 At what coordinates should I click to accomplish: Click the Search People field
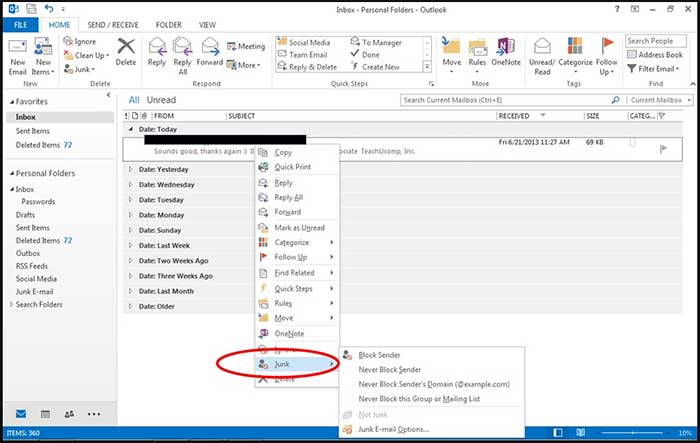coord(655,41)
